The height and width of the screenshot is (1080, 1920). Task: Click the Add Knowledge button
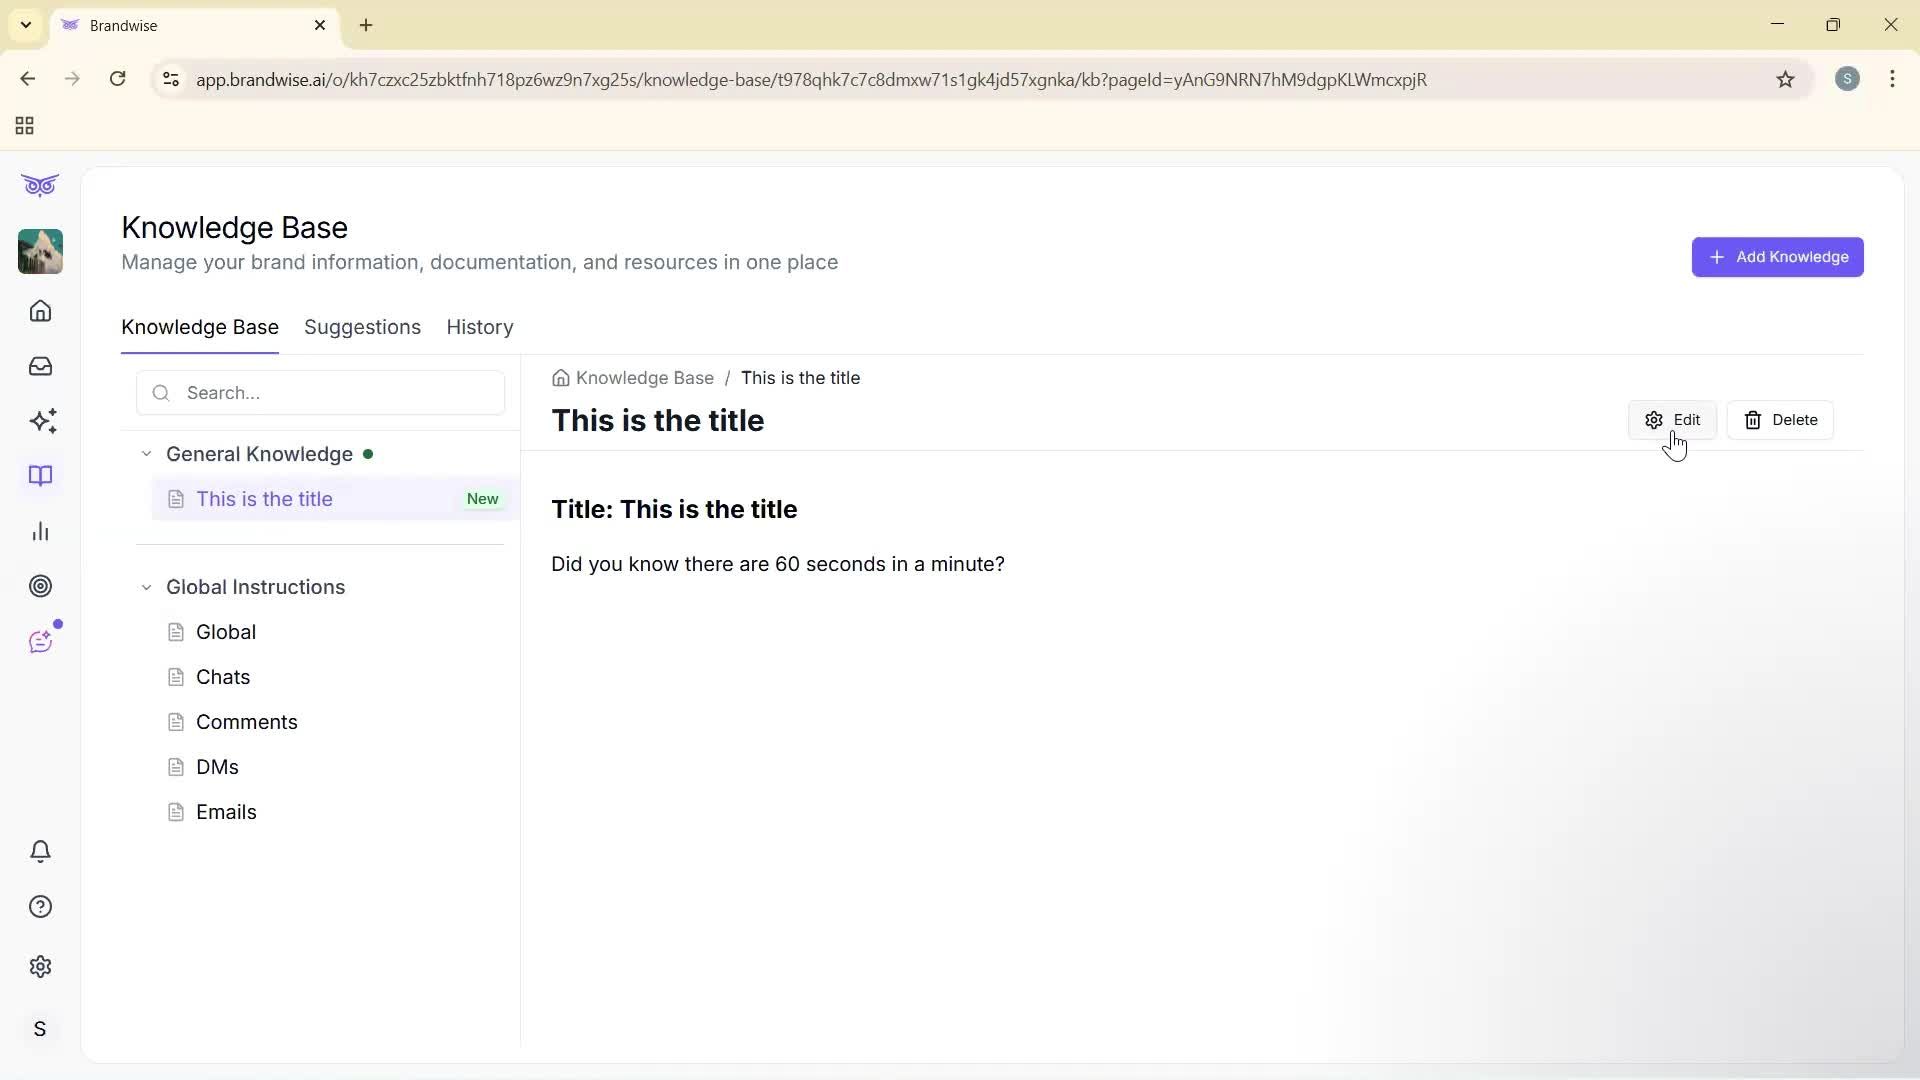coord(1777,257)
